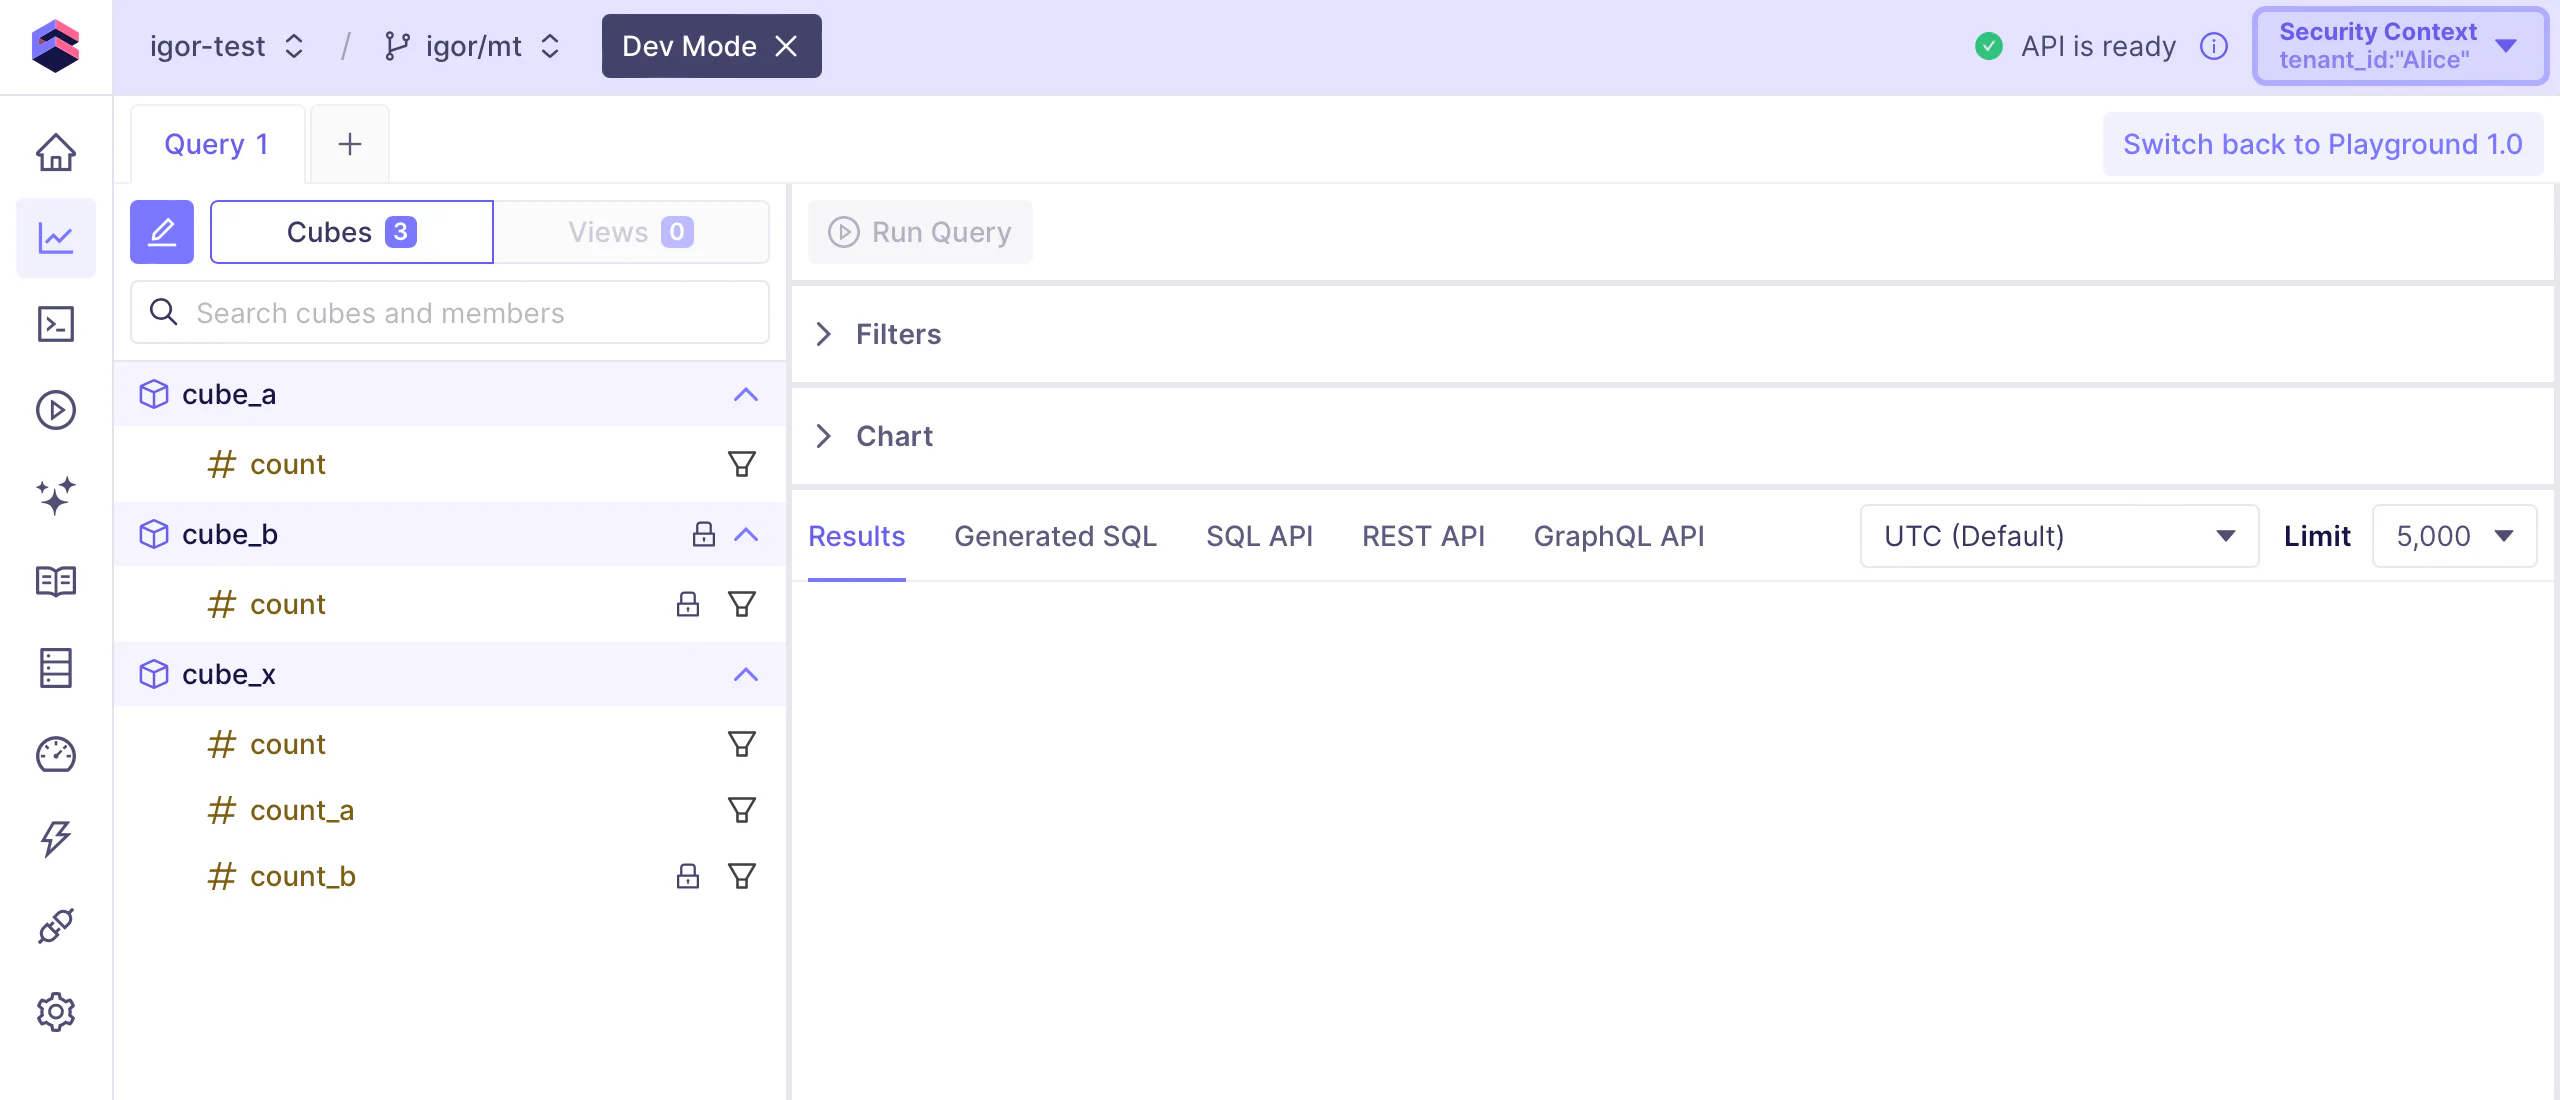Viewport: 2560px width, 1100px height.
Task: Open the Home page in sidebar
Action: click(x=56, y=152)
